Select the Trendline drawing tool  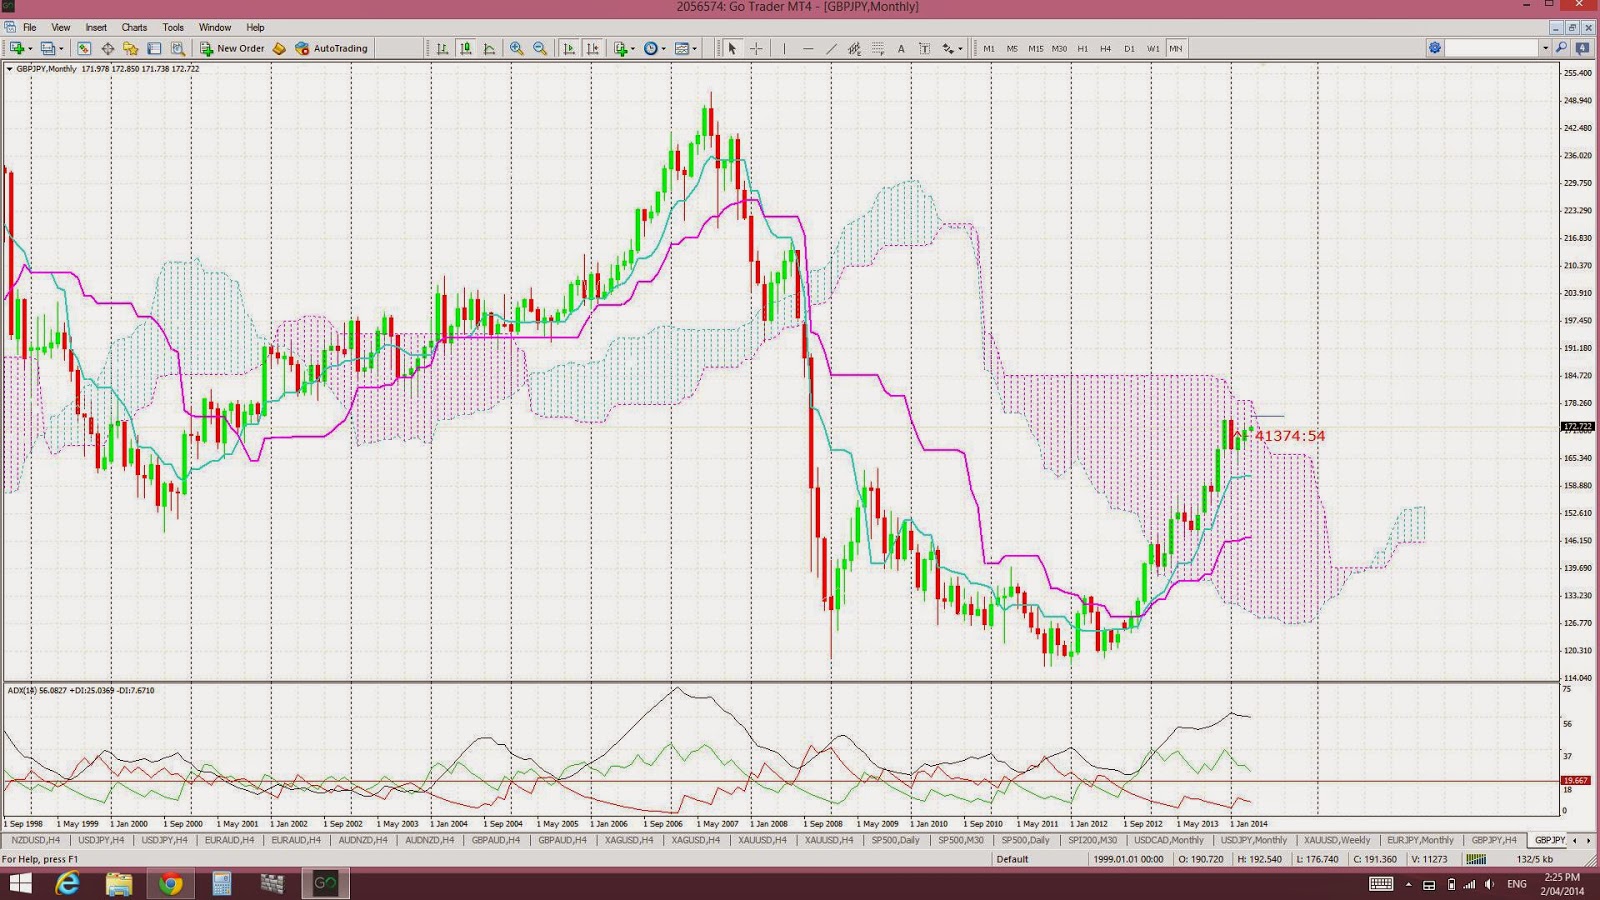pyautogui.click(x=831, y=48)
